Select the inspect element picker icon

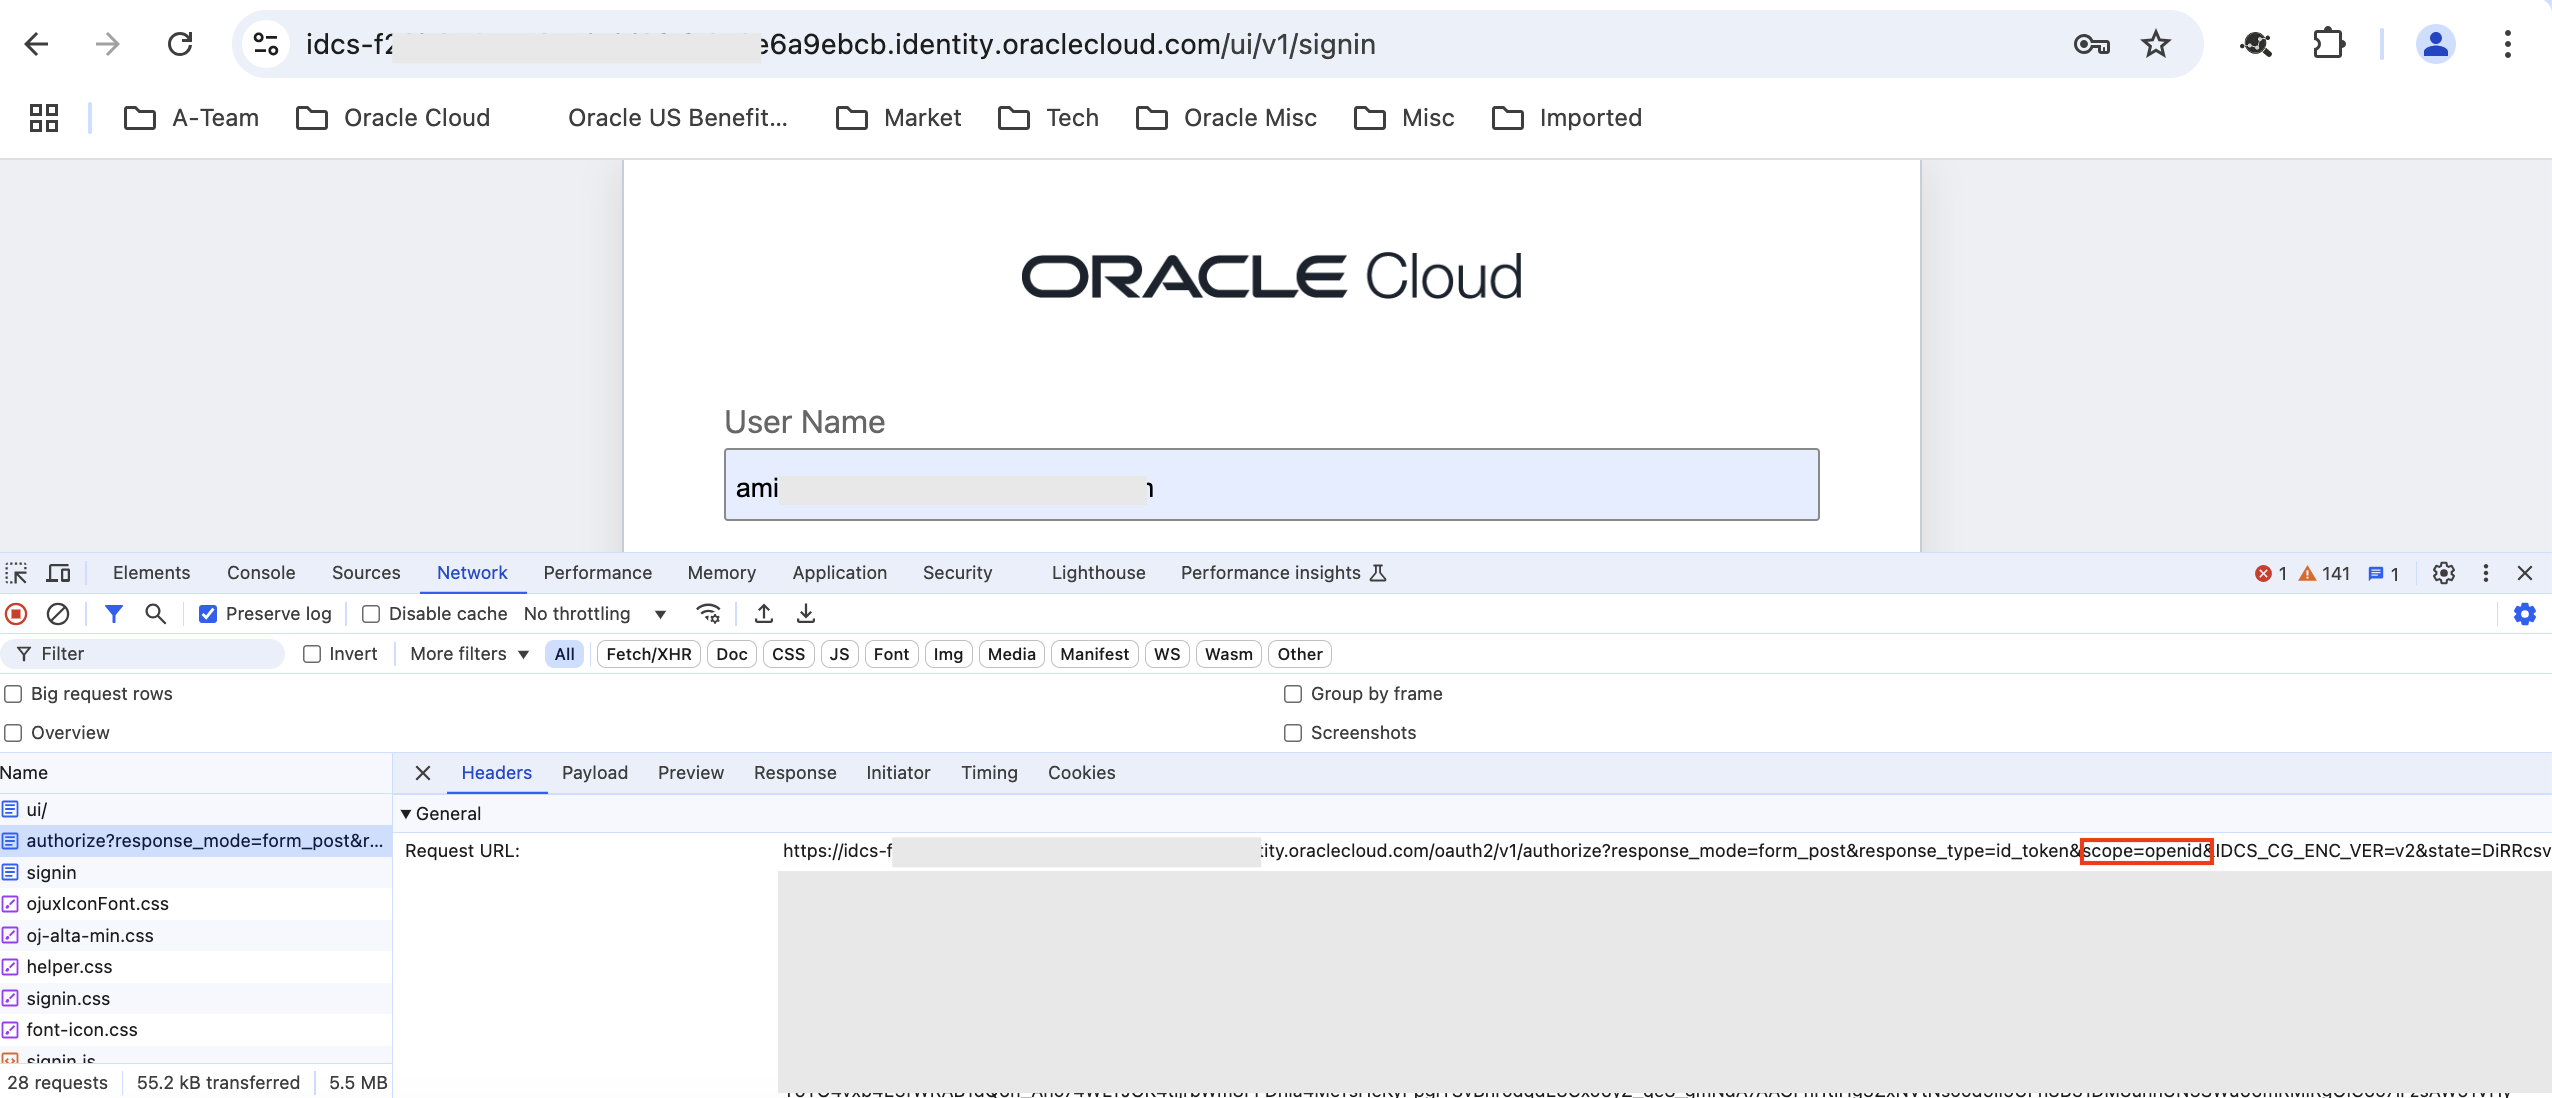pos(17,573)
